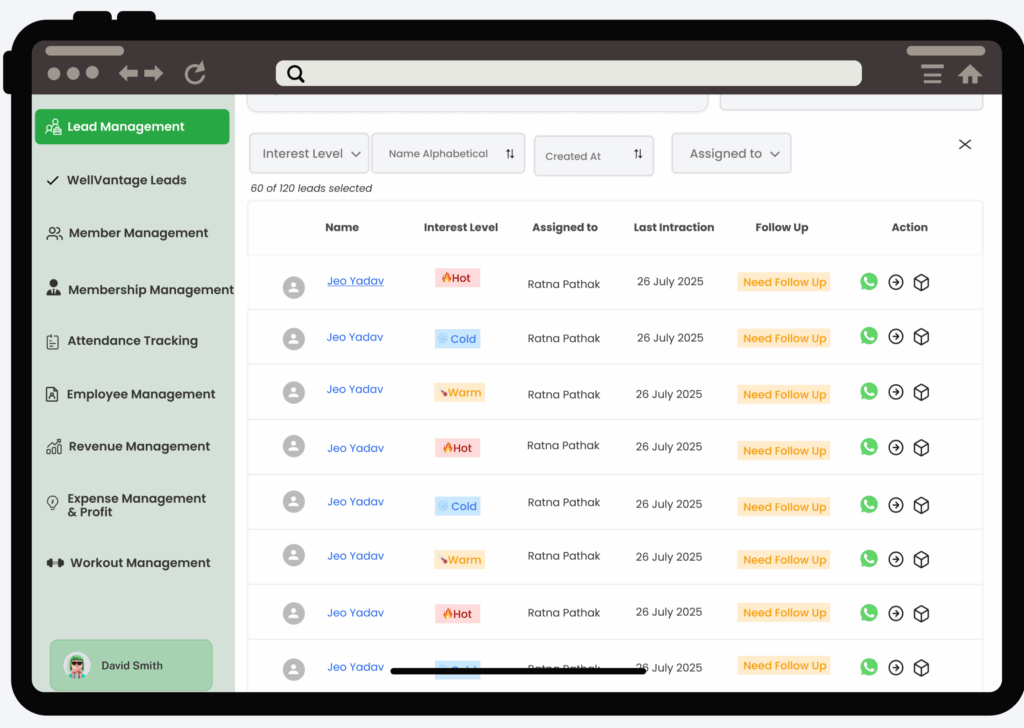1024x728 pixels.
Task: Expand Interest Level dropdown
Action: (x=309, y=154)
